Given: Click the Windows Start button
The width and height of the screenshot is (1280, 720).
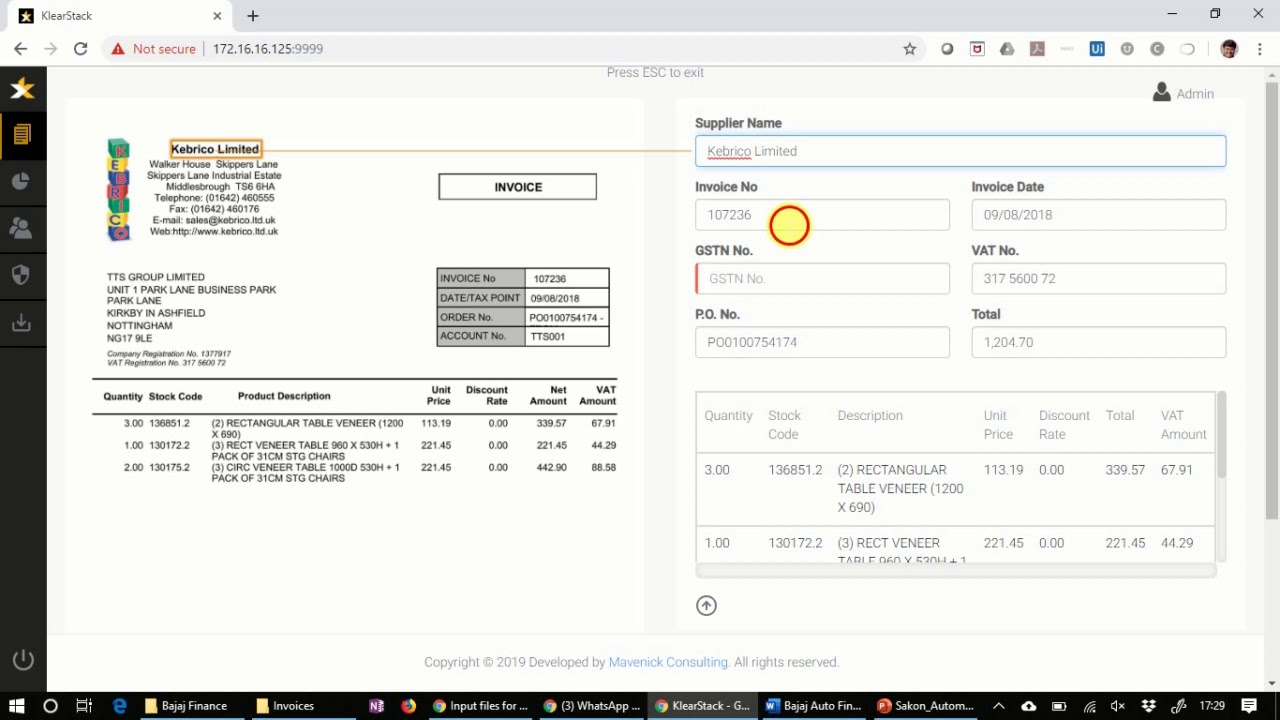Looking at the screenshot, I should pos(16,706).
